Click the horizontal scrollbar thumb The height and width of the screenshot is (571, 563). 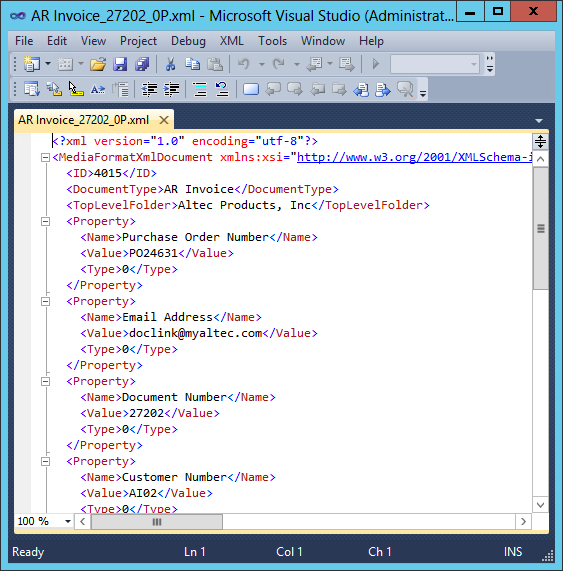[157, 522]
